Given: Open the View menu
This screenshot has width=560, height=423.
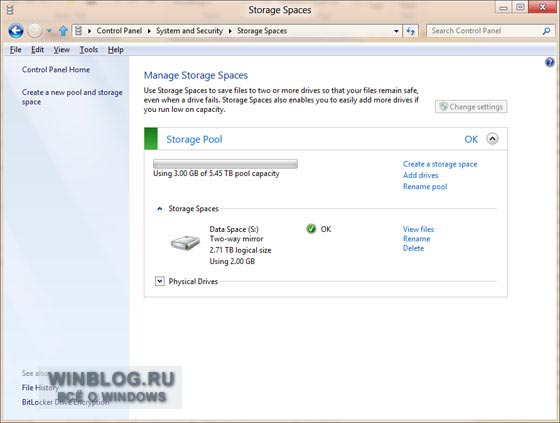Looking at the screenshot, I should click(x=62, y=50).
